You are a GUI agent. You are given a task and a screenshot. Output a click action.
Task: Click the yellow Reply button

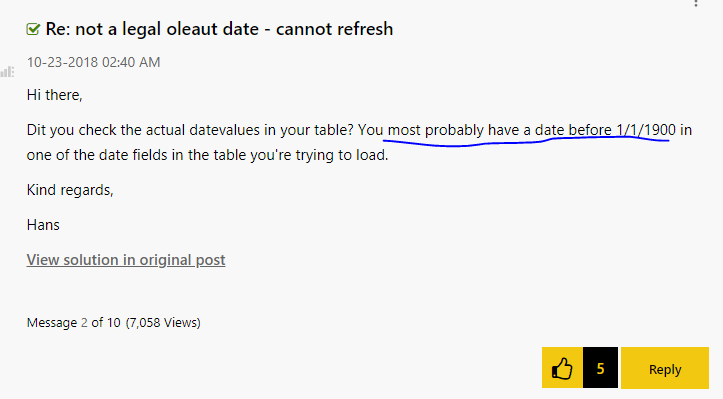(664, 368)
